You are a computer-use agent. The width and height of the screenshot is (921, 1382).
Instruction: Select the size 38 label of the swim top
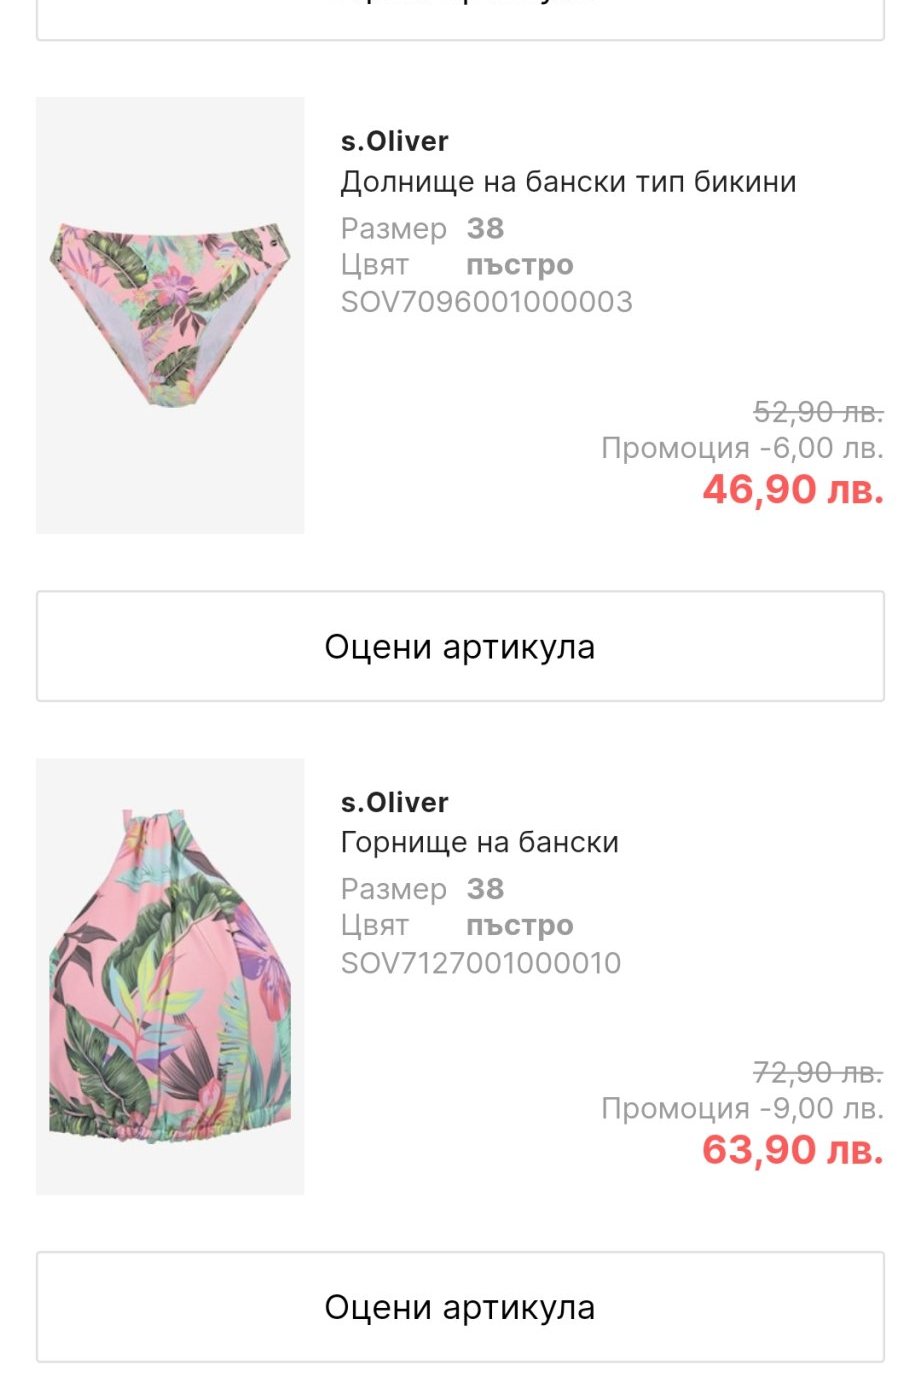coord(485,889)
